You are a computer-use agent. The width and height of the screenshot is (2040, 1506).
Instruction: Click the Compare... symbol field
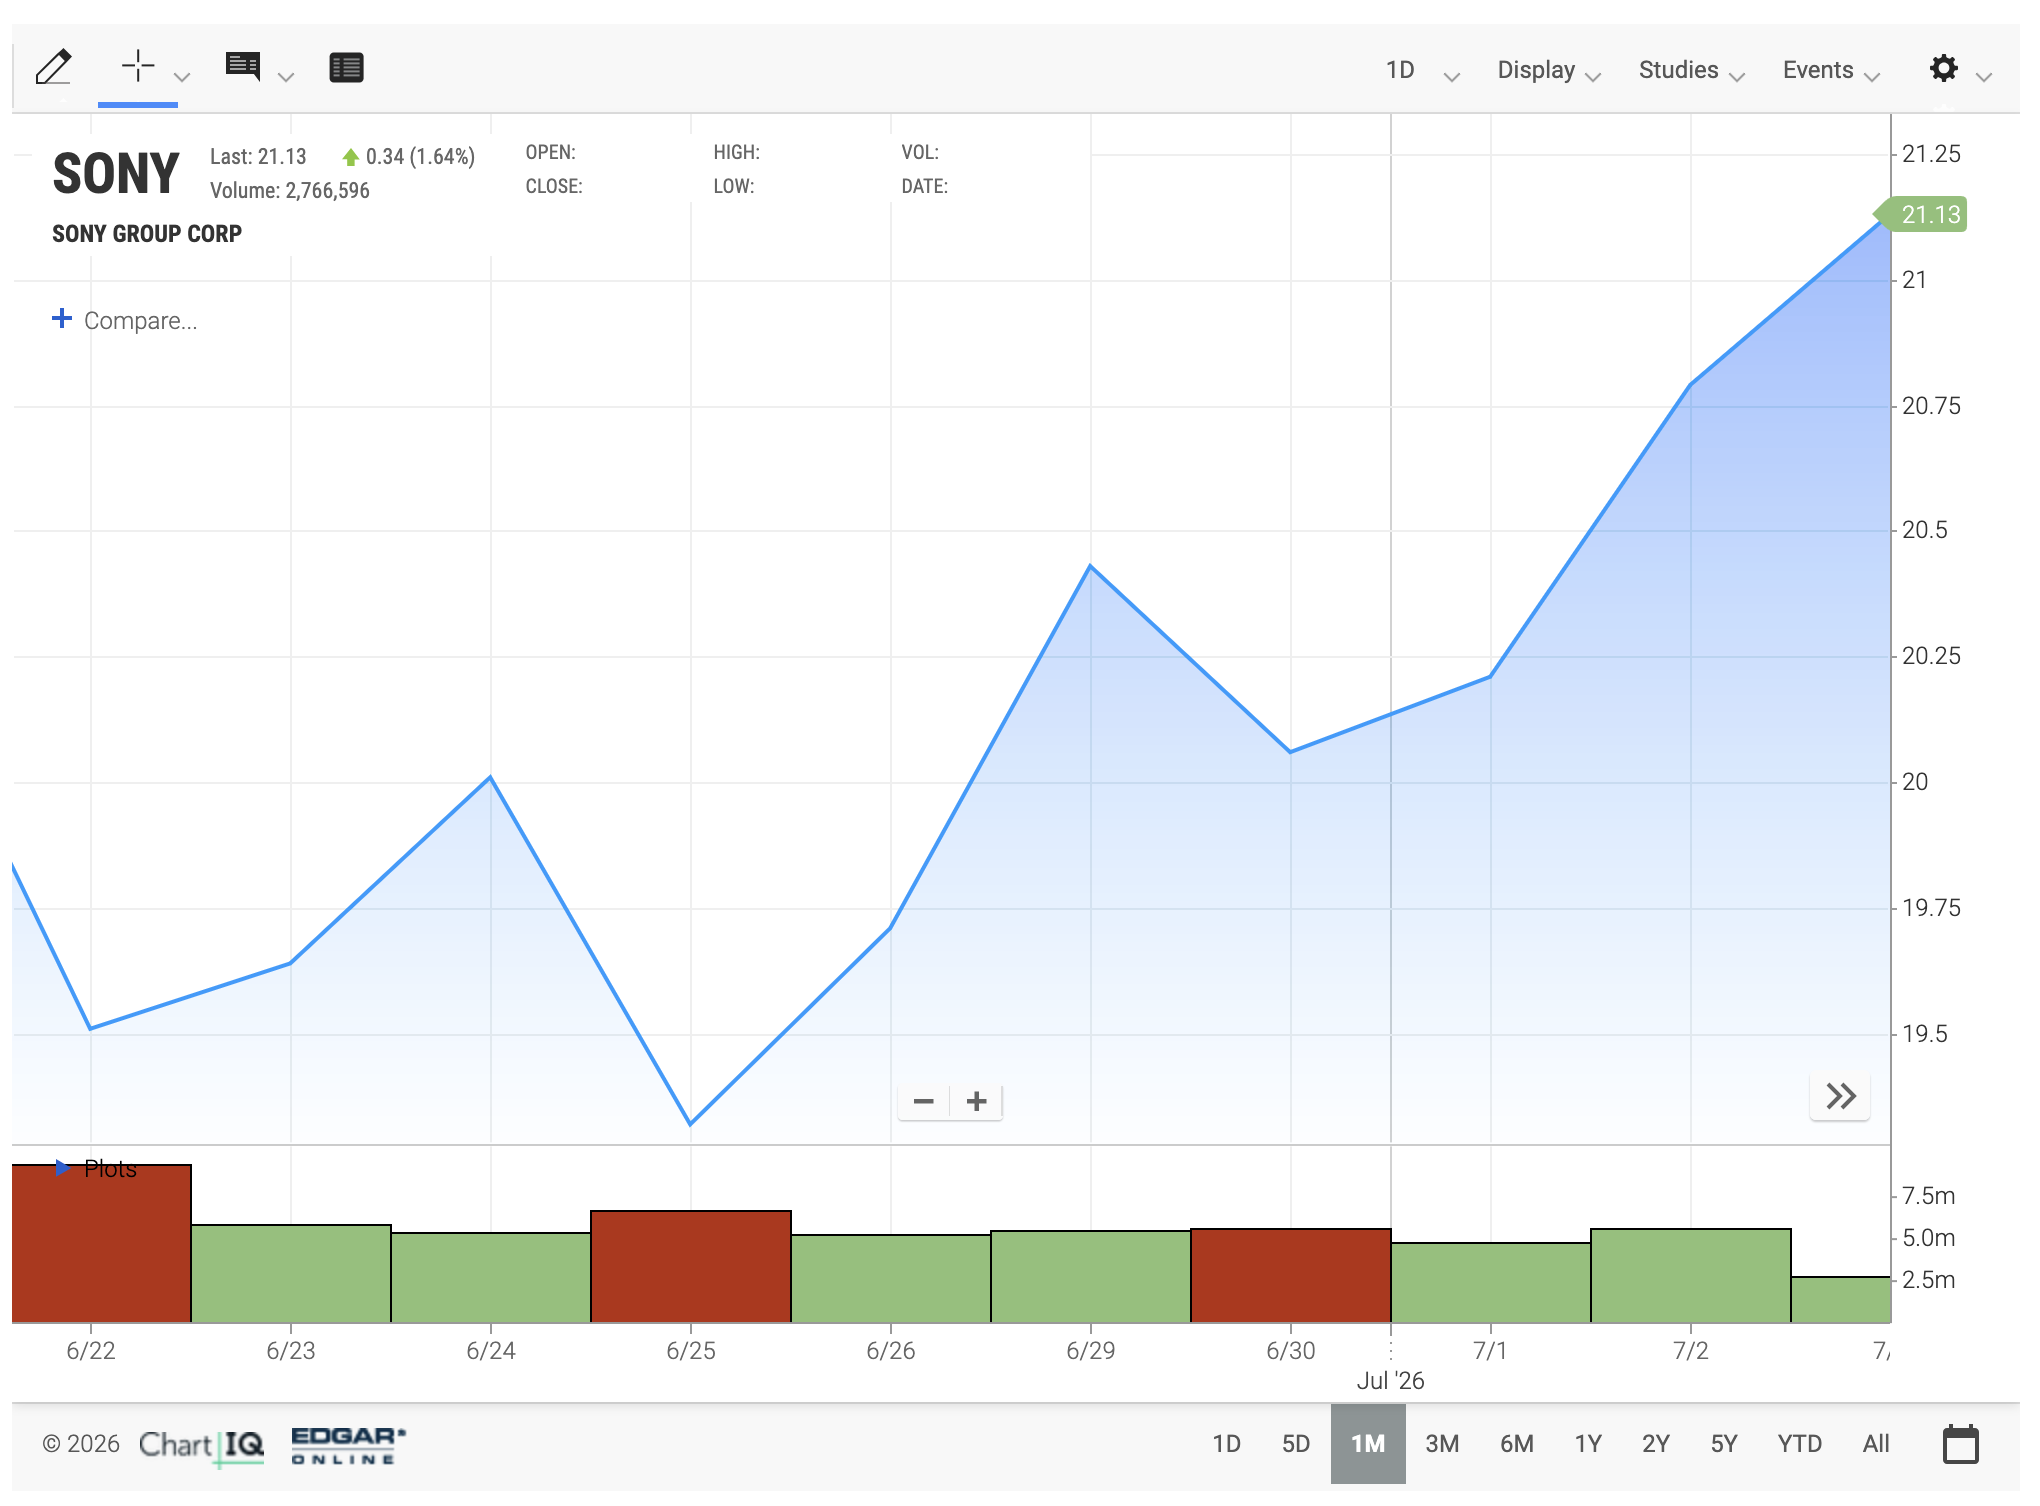point(140,321)
